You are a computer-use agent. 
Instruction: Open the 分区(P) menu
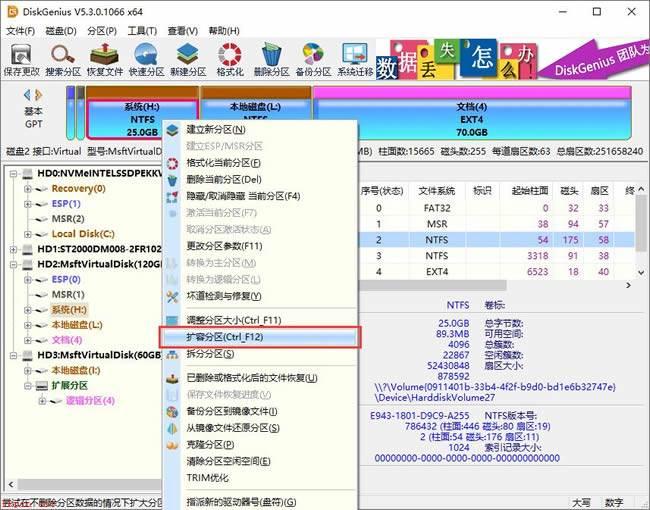click(x=102, y=31)
